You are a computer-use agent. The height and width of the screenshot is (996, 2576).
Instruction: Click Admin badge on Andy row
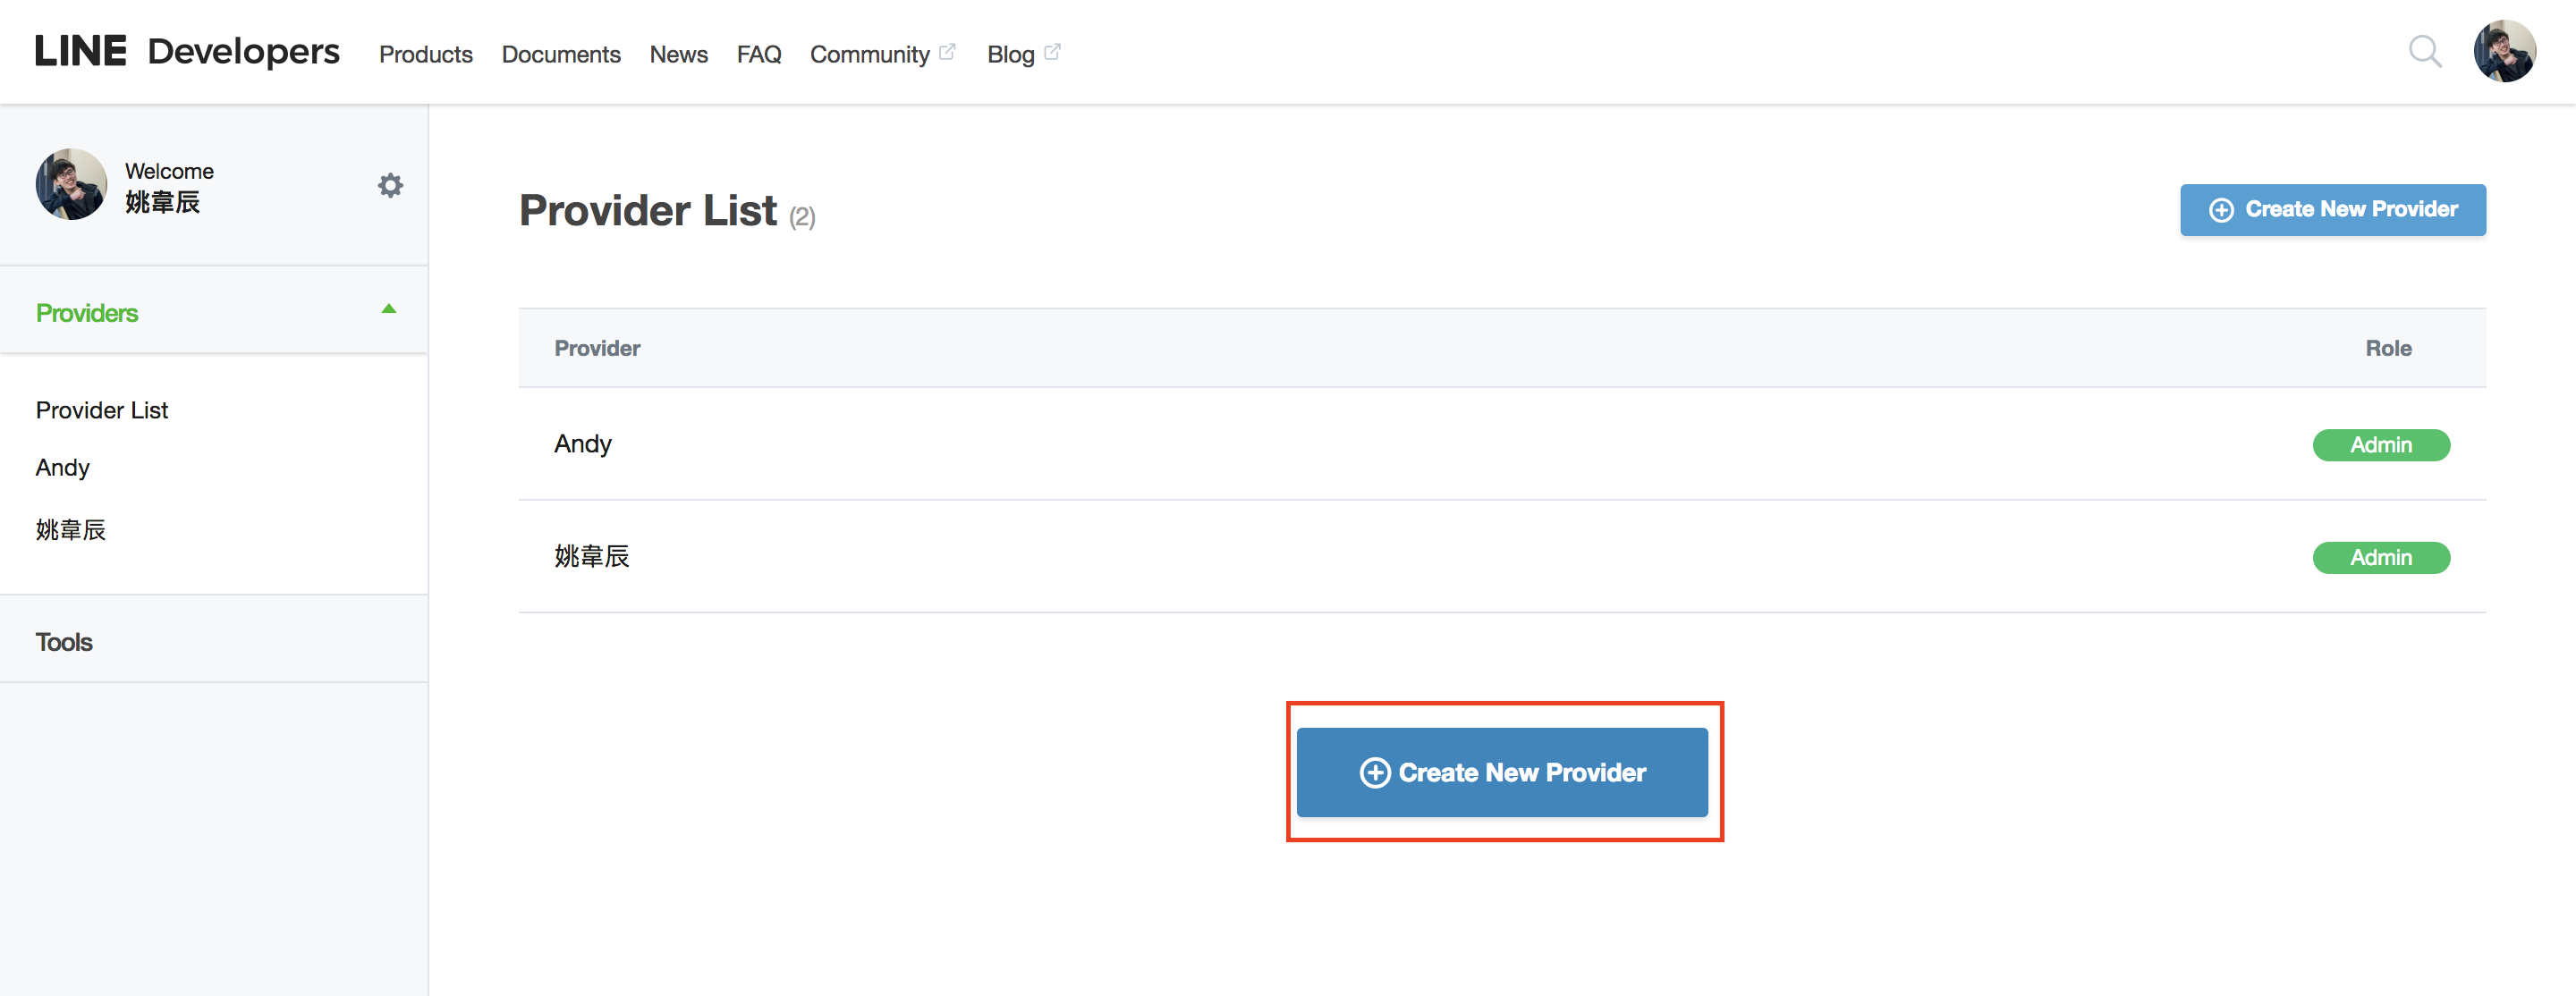click(2380, 445)
